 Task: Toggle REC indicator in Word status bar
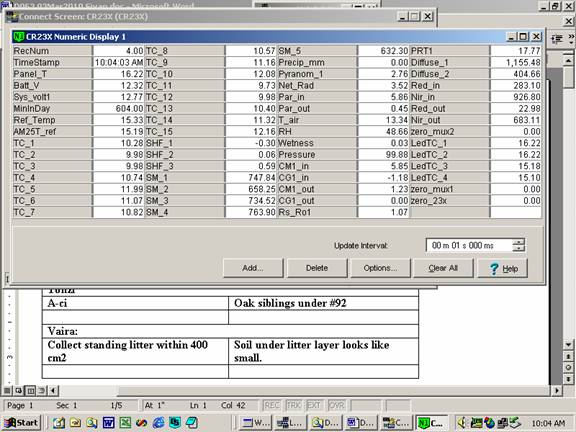click(x=272, y=405)
